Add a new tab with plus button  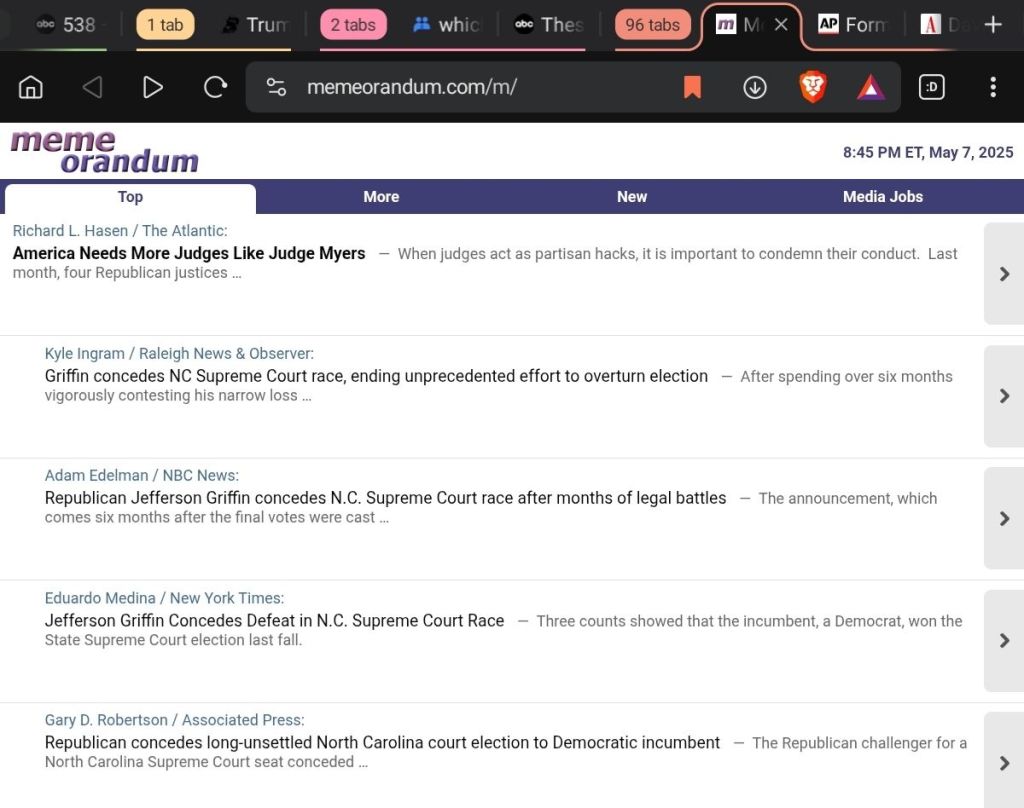click(992, 25)
